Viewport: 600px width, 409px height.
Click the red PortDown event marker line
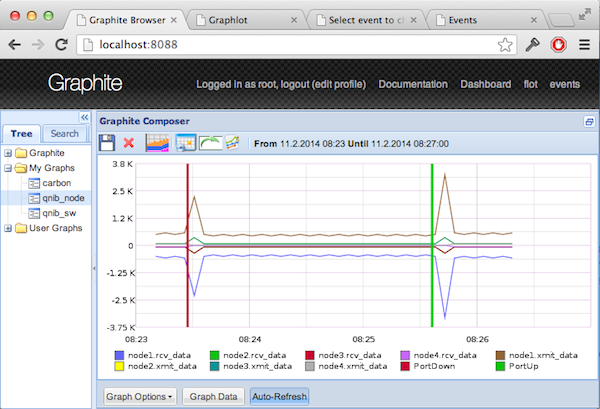click(188, 245)
